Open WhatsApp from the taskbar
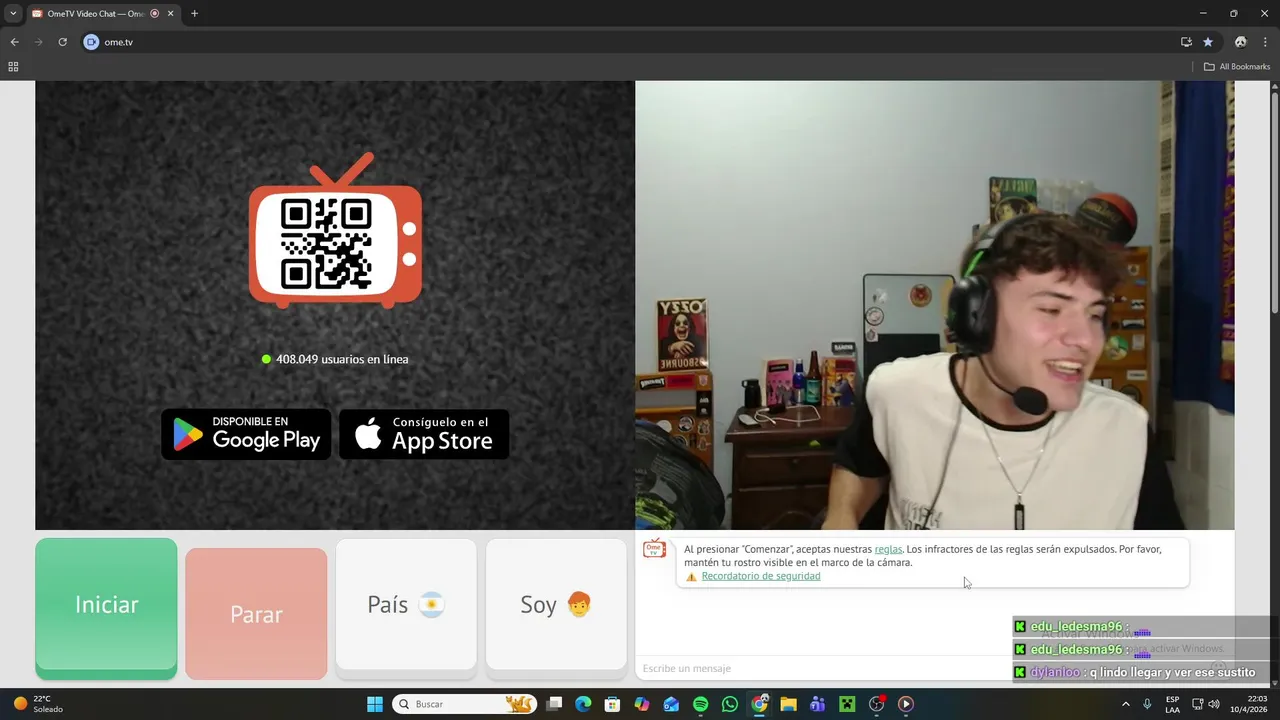Image resolution: width=1280 pixels, height=720 pixels. click(730, 704)
